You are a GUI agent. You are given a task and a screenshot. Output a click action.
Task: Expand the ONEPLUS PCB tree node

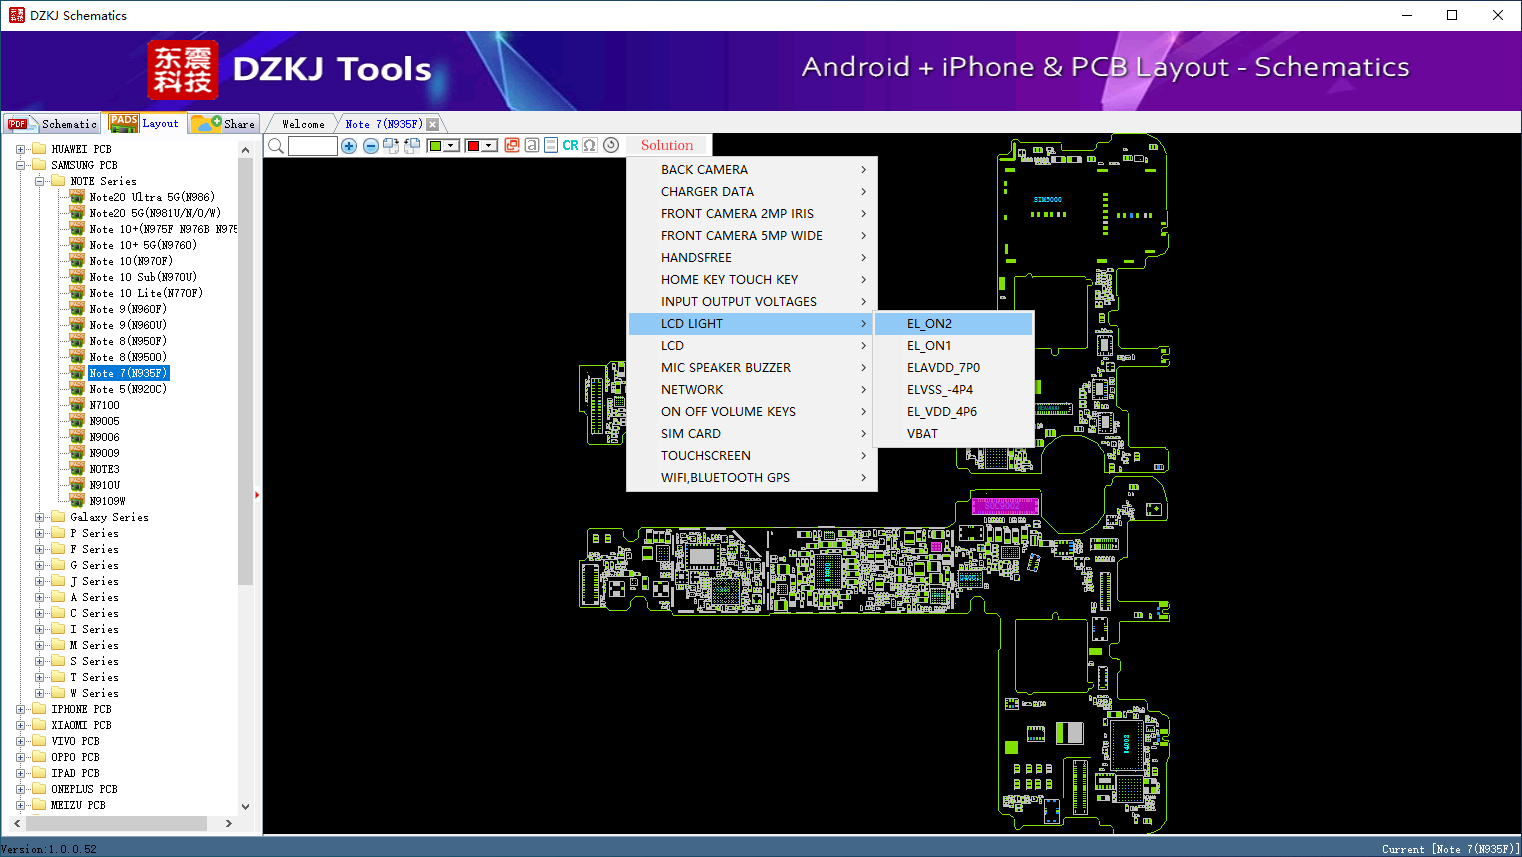coord(20,789)
